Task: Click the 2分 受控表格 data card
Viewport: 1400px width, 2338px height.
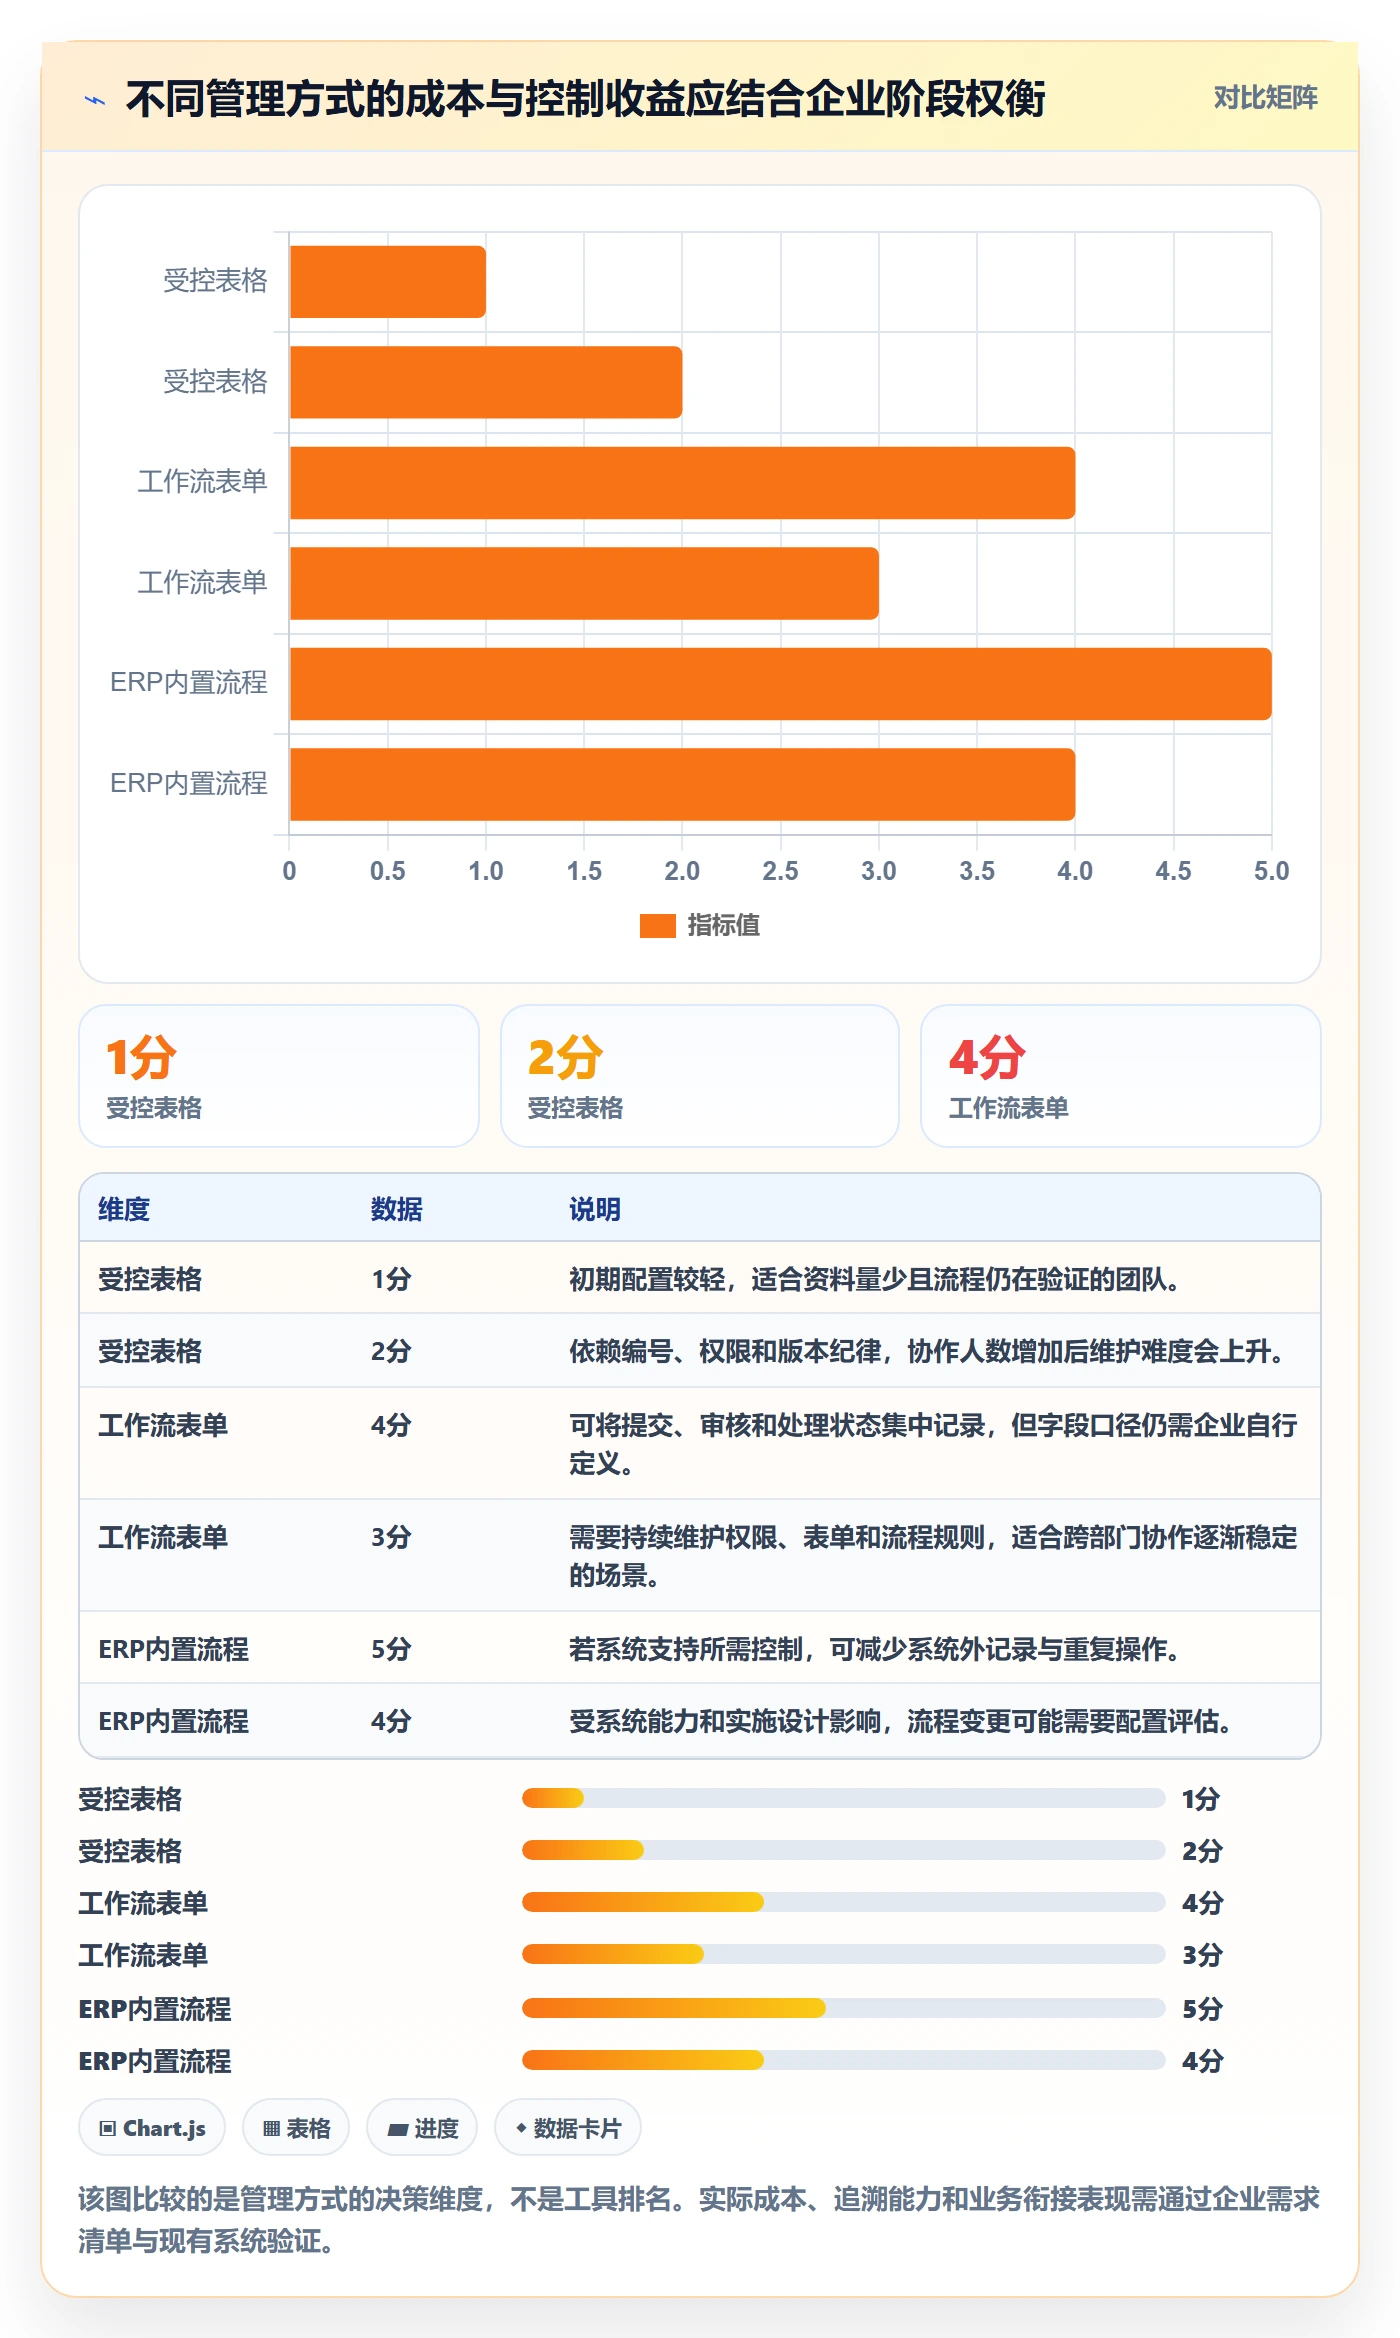Action: (700, 1076)
